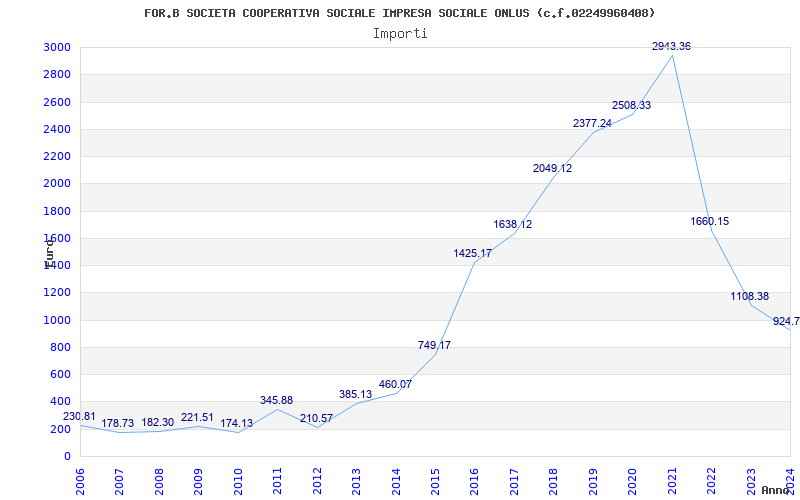Select the rotated Euro axis title
800x500 pixels.
[x=49, y=254]
